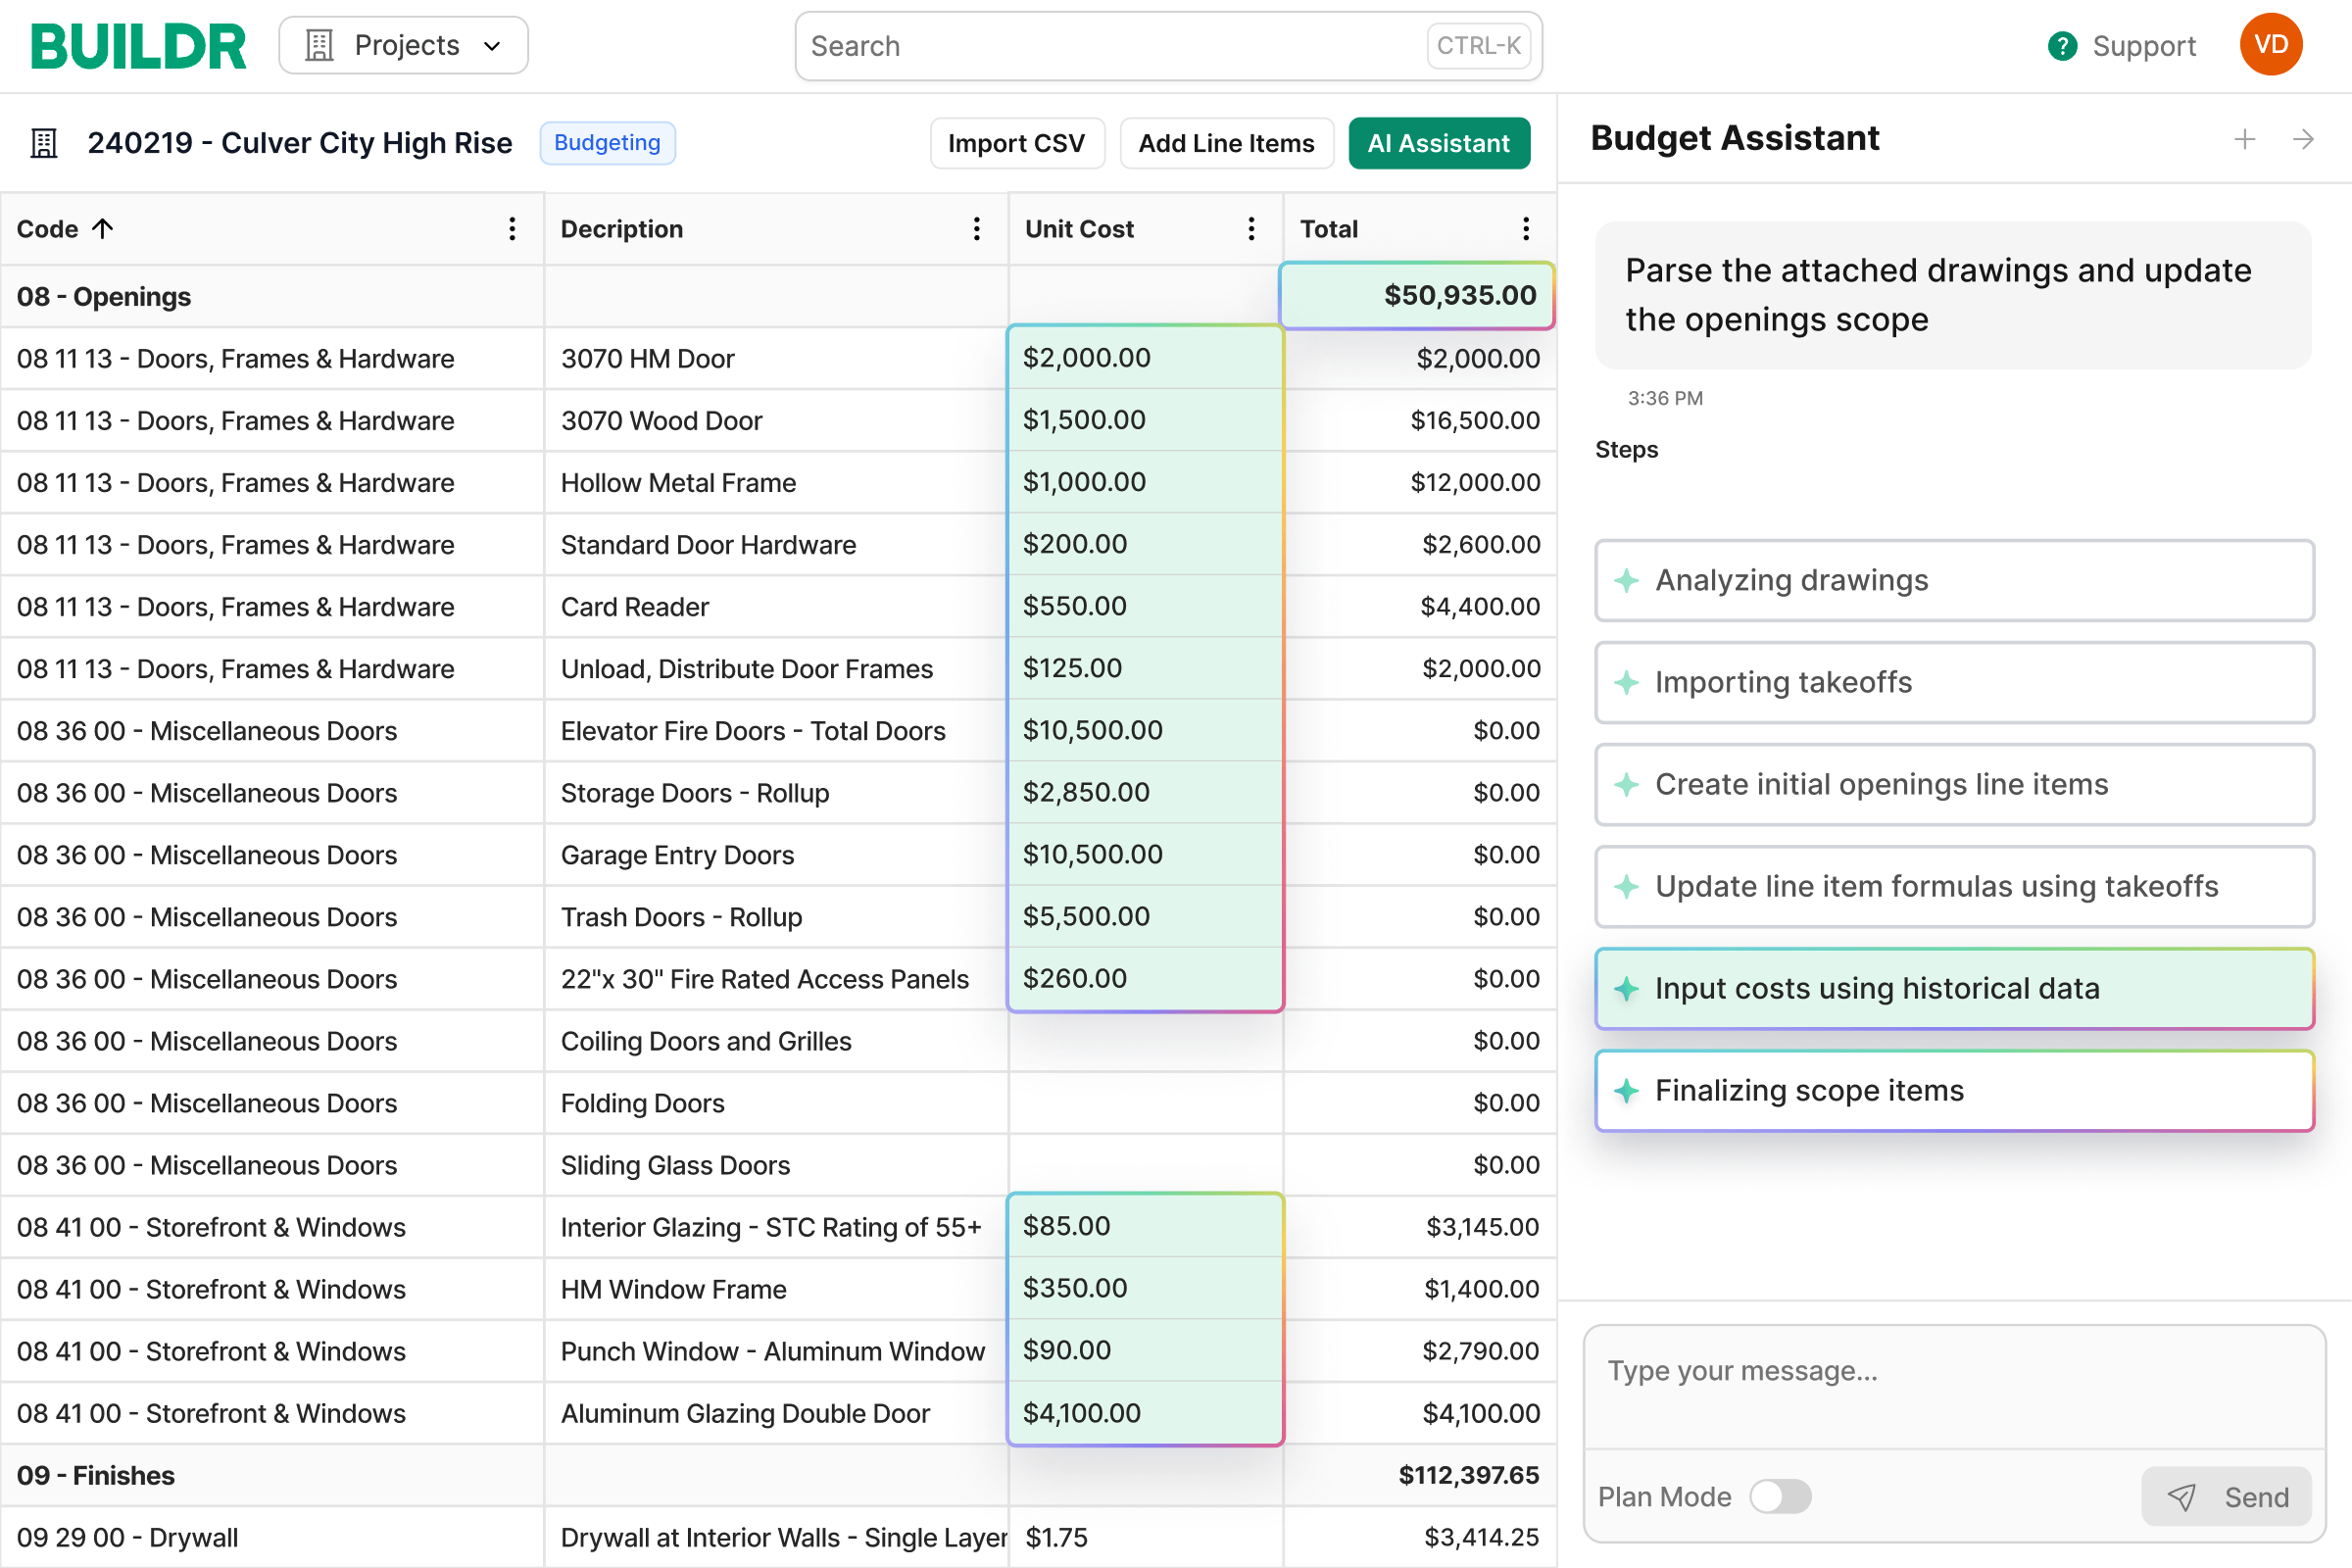Expand the Analyzing drawings step
2352x1568 pixels.
click(1953, 580)
